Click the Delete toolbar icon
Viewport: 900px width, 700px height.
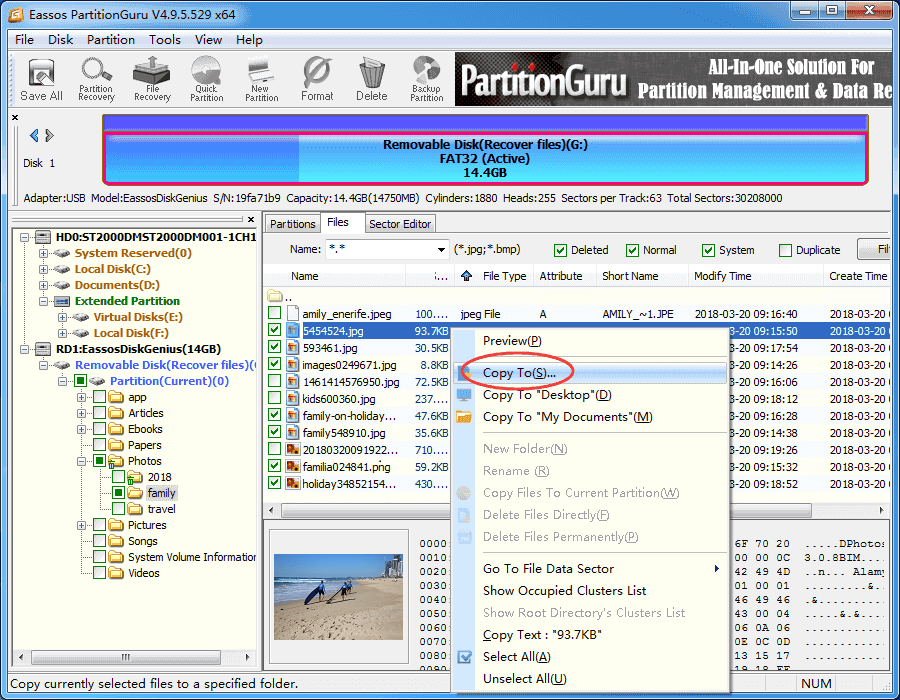pos(371,80)
